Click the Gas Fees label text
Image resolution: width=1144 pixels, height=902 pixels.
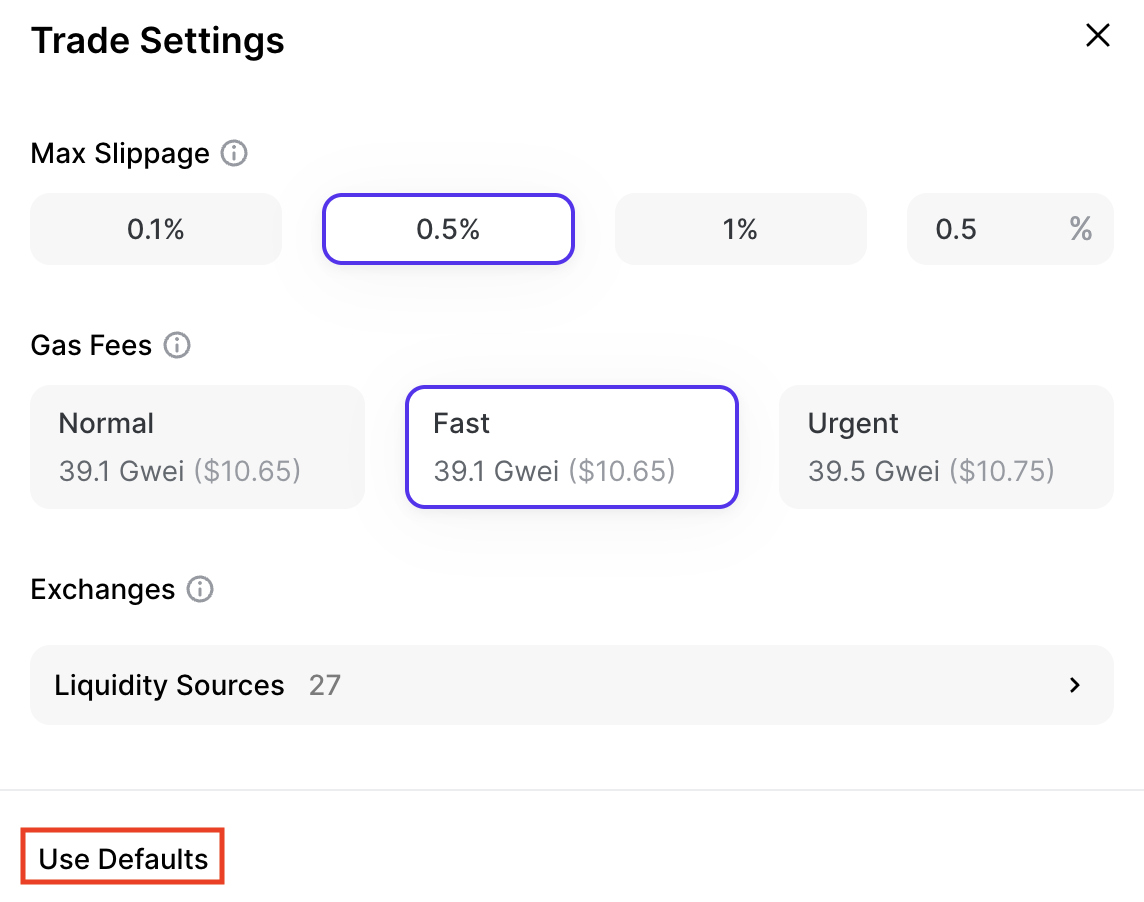coord(91,346)
